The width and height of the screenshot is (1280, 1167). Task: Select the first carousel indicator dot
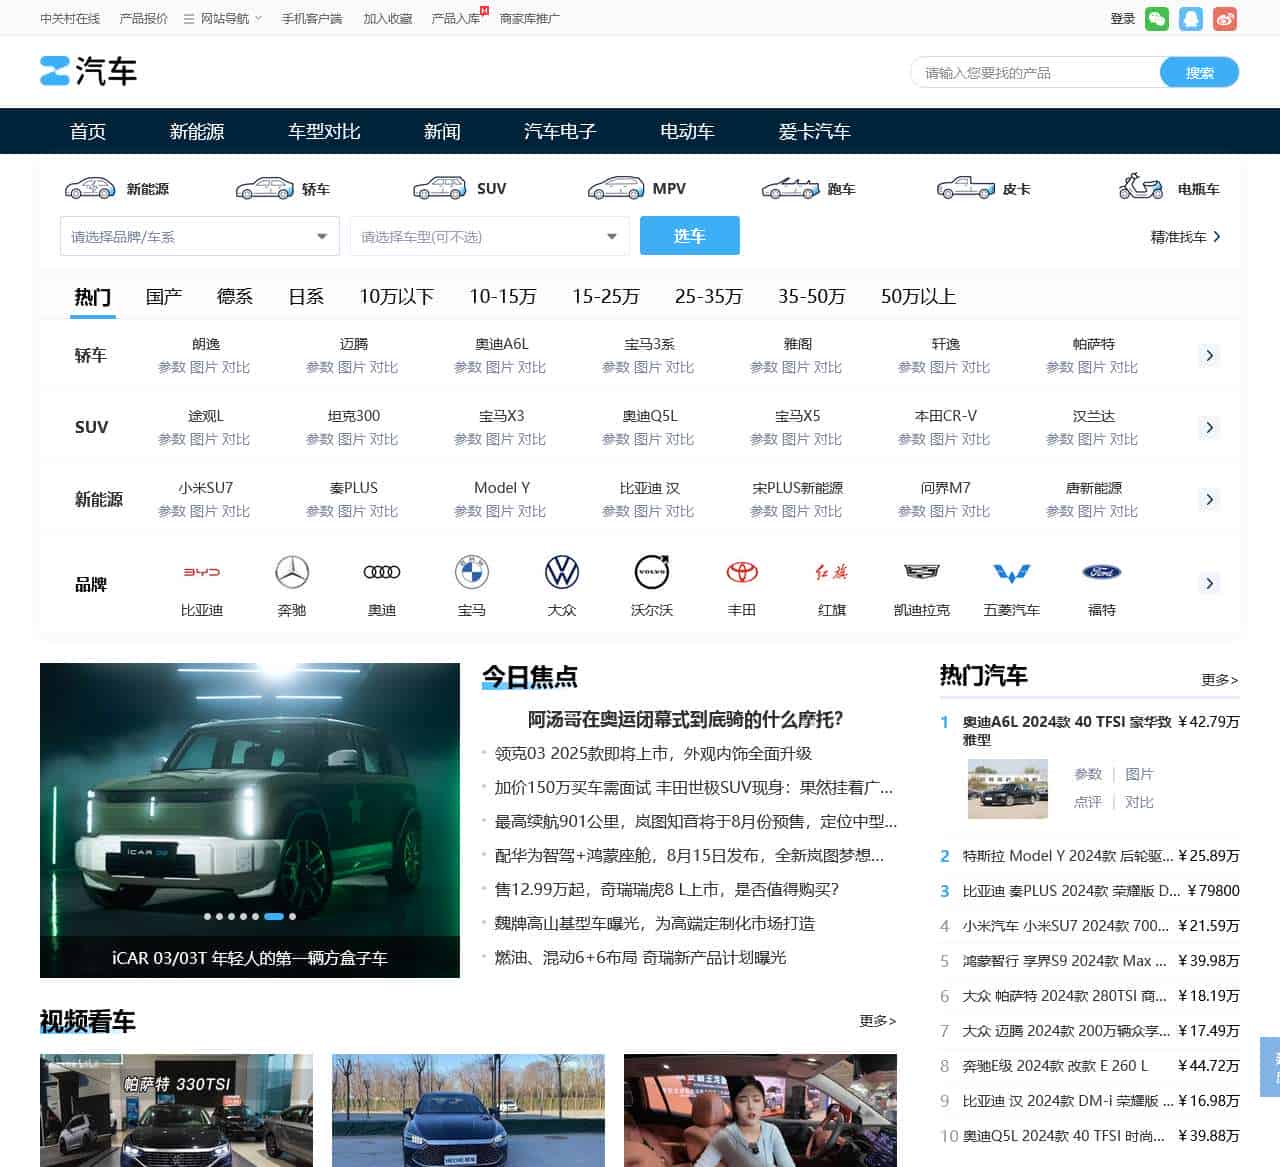click(207, 916)
